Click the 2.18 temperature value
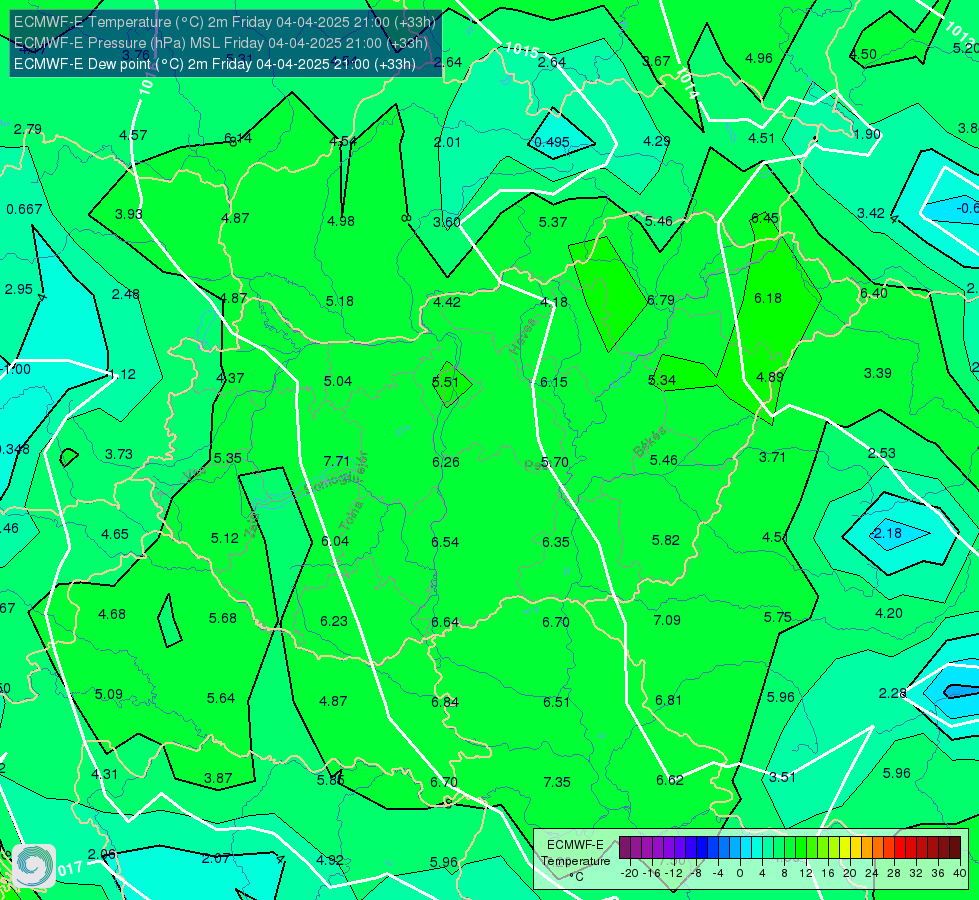 pyautogui.click(x=887, y=533)
